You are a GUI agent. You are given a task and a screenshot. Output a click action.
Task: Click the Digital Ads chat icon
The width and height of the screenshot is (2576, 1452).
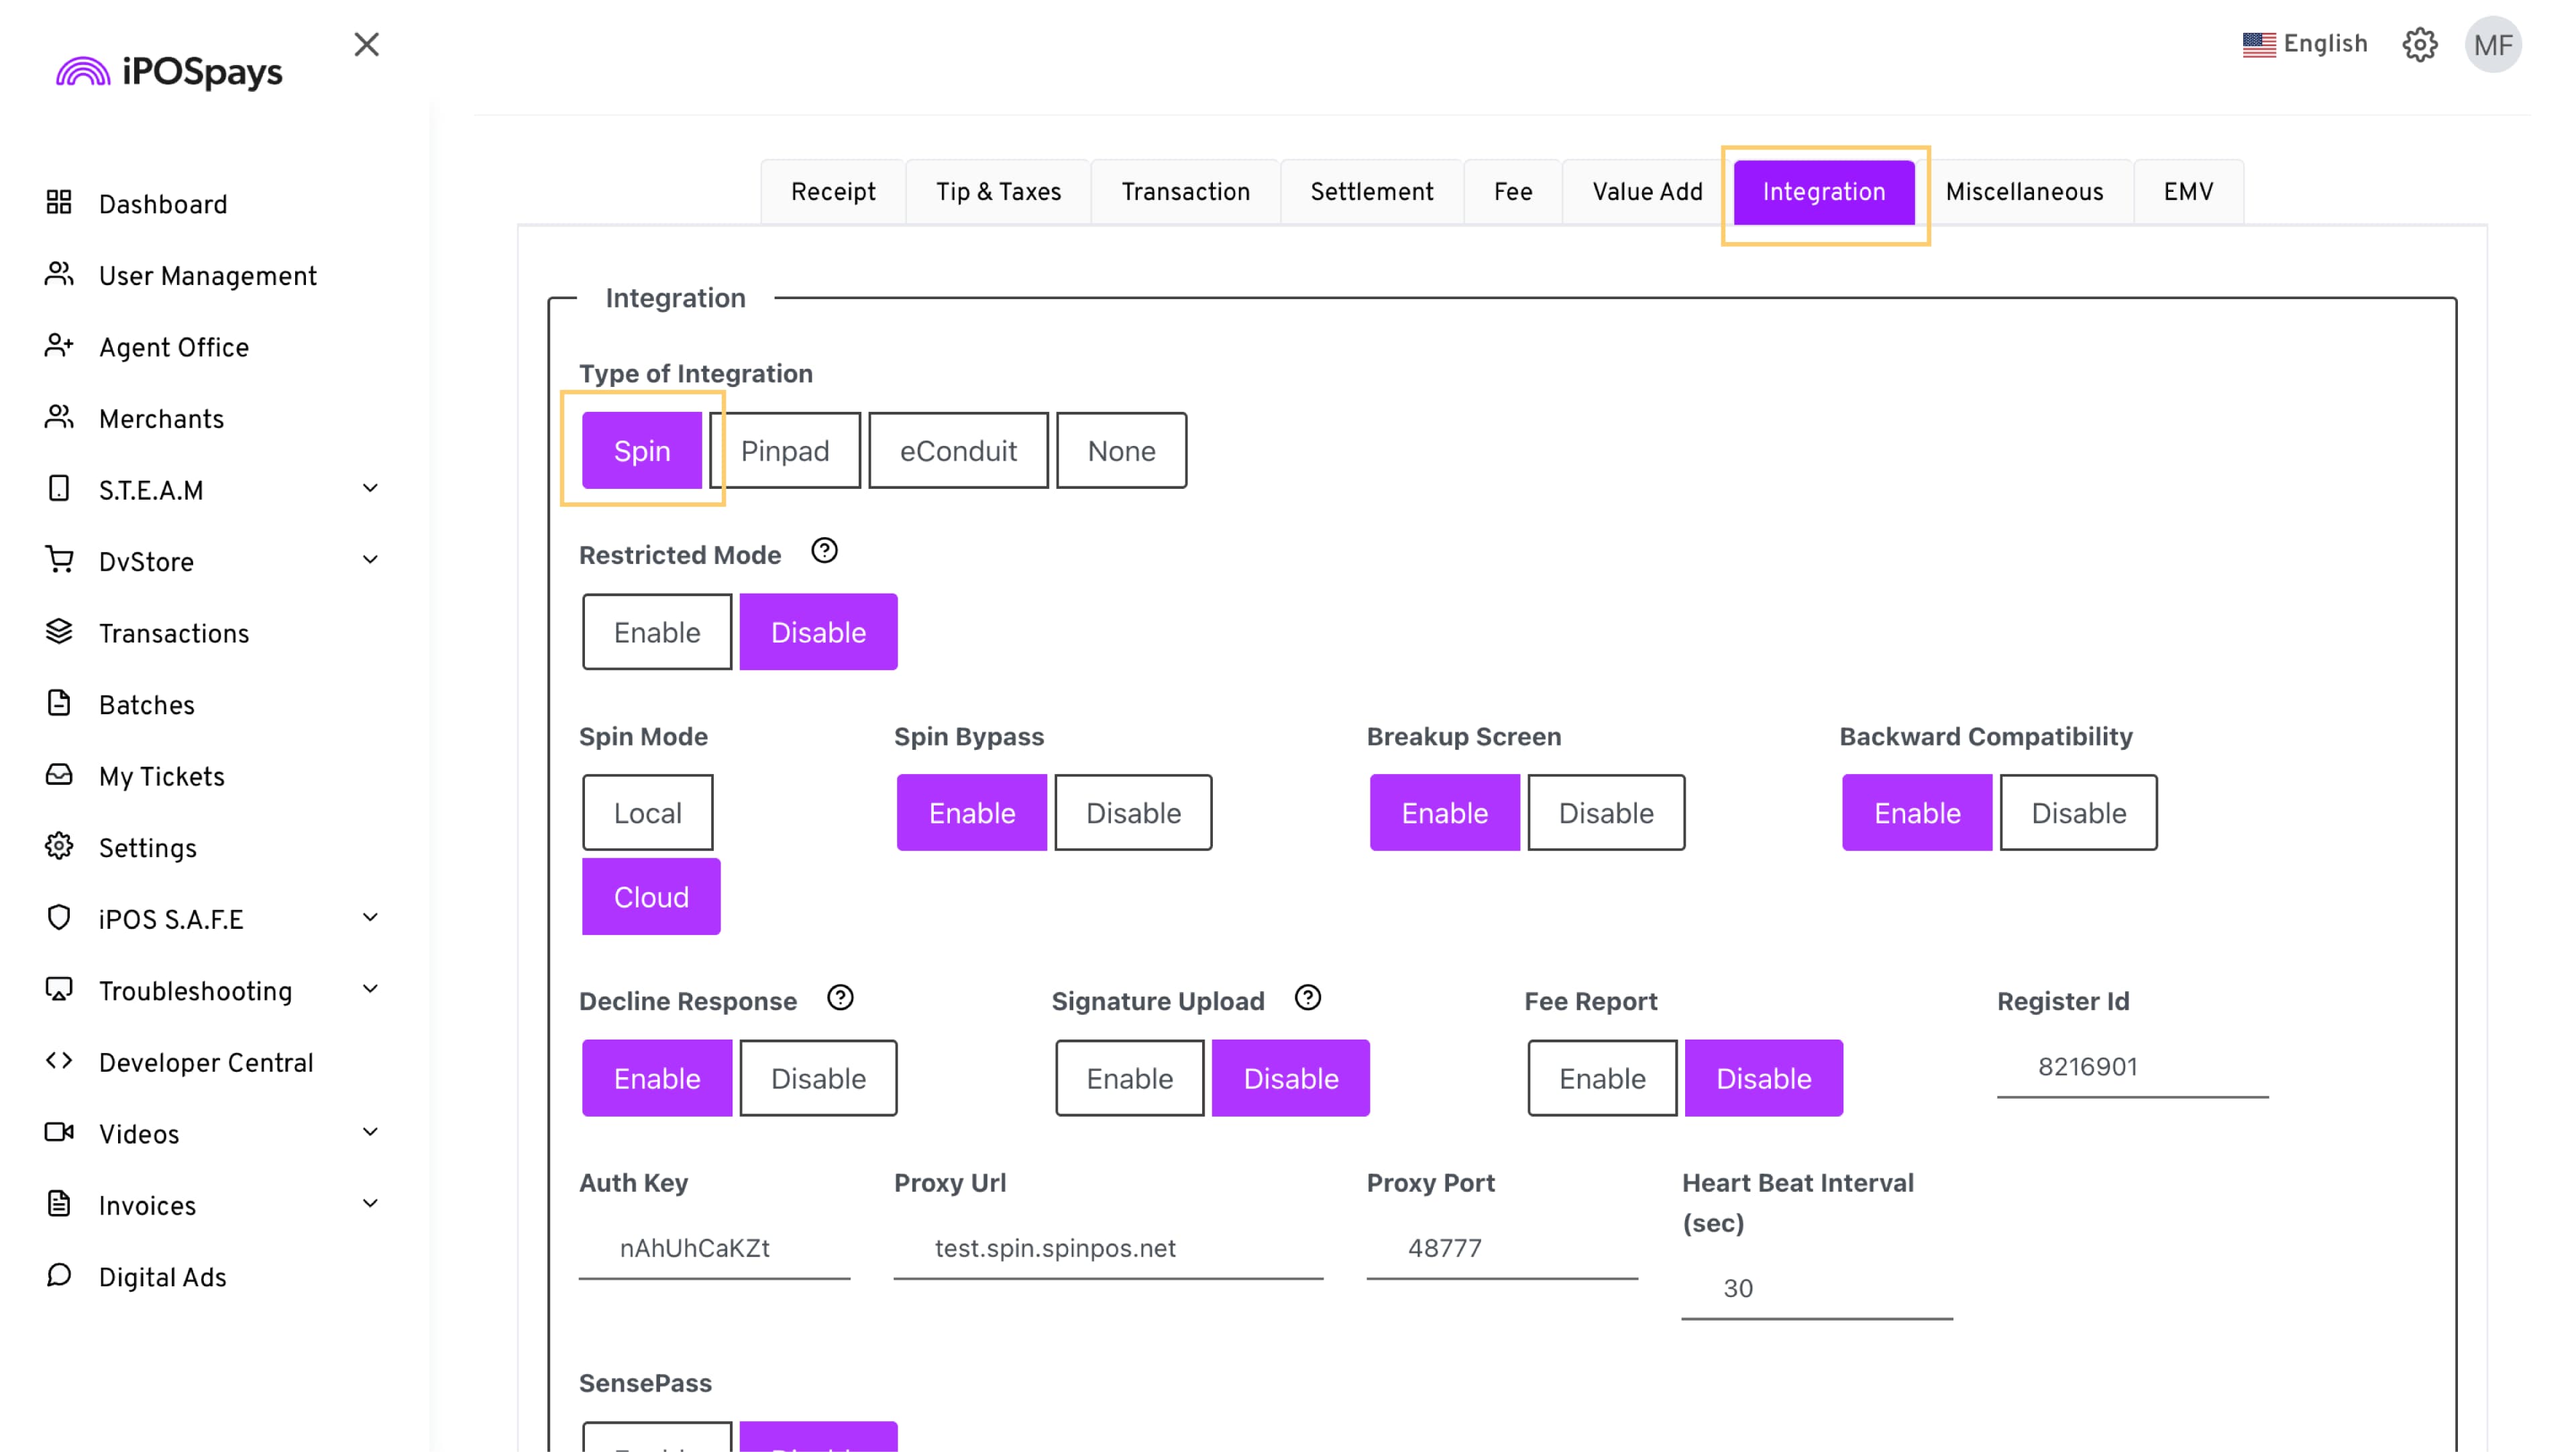click(x=59, y=1275)
